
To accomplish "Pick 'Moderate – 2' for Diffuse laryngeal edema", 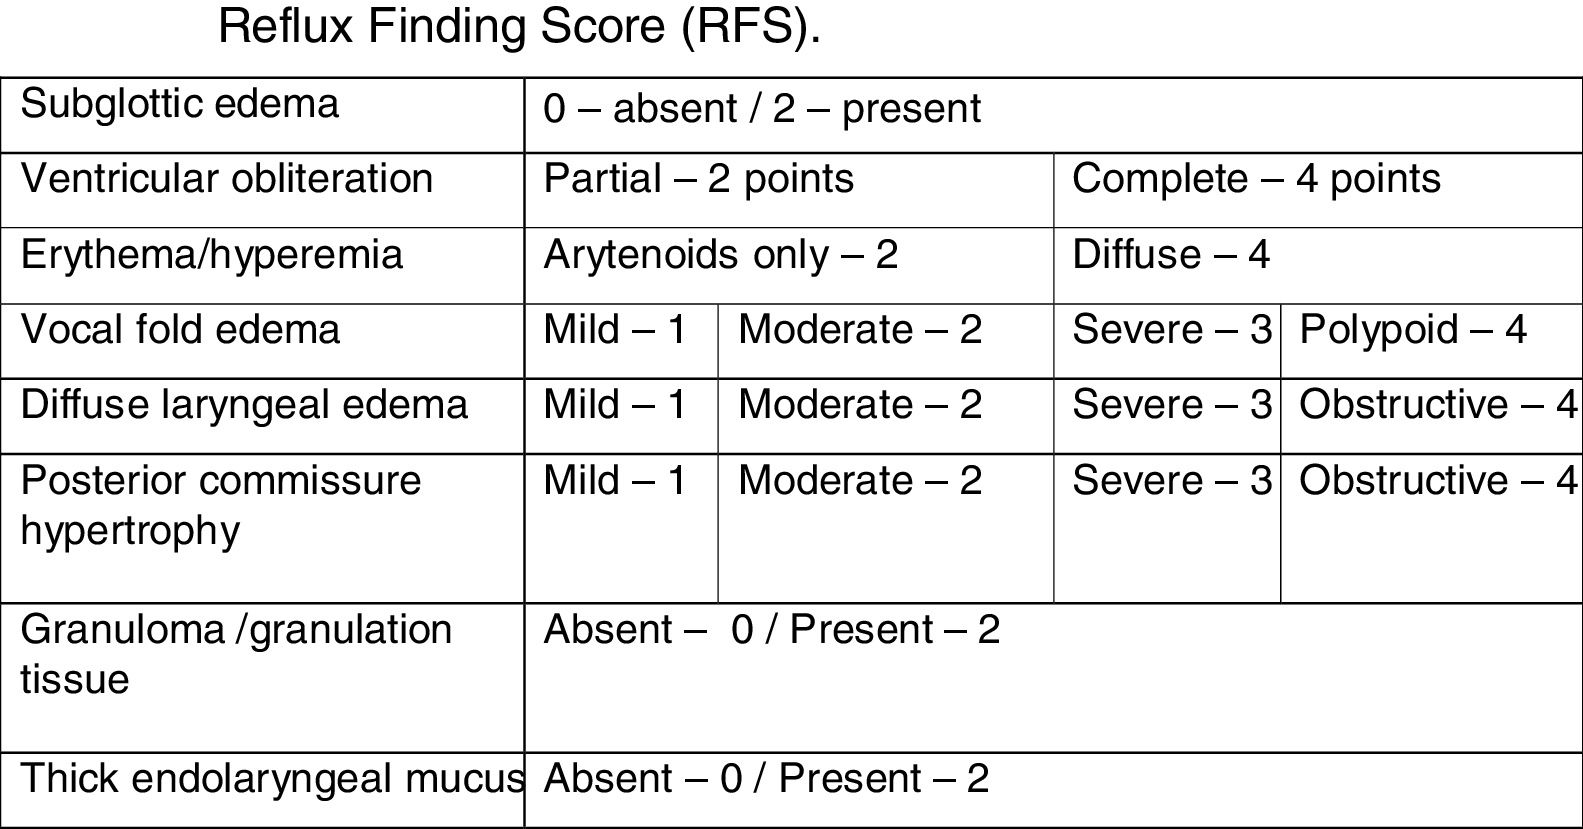I will coord(860,405).
